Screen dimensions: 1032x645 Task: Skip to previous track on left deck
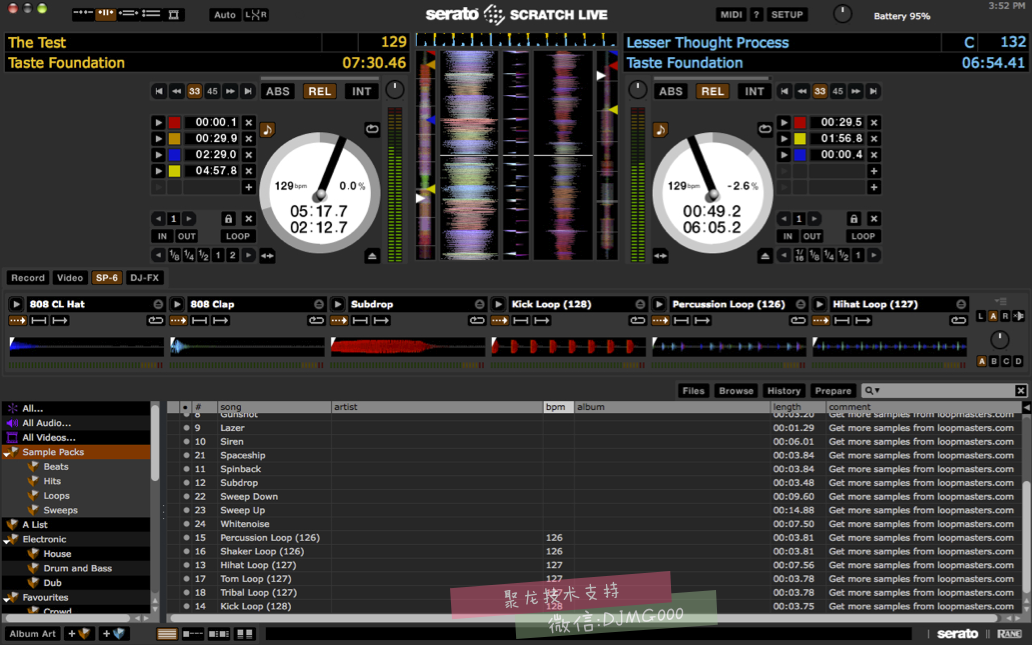tap(159, 91)
